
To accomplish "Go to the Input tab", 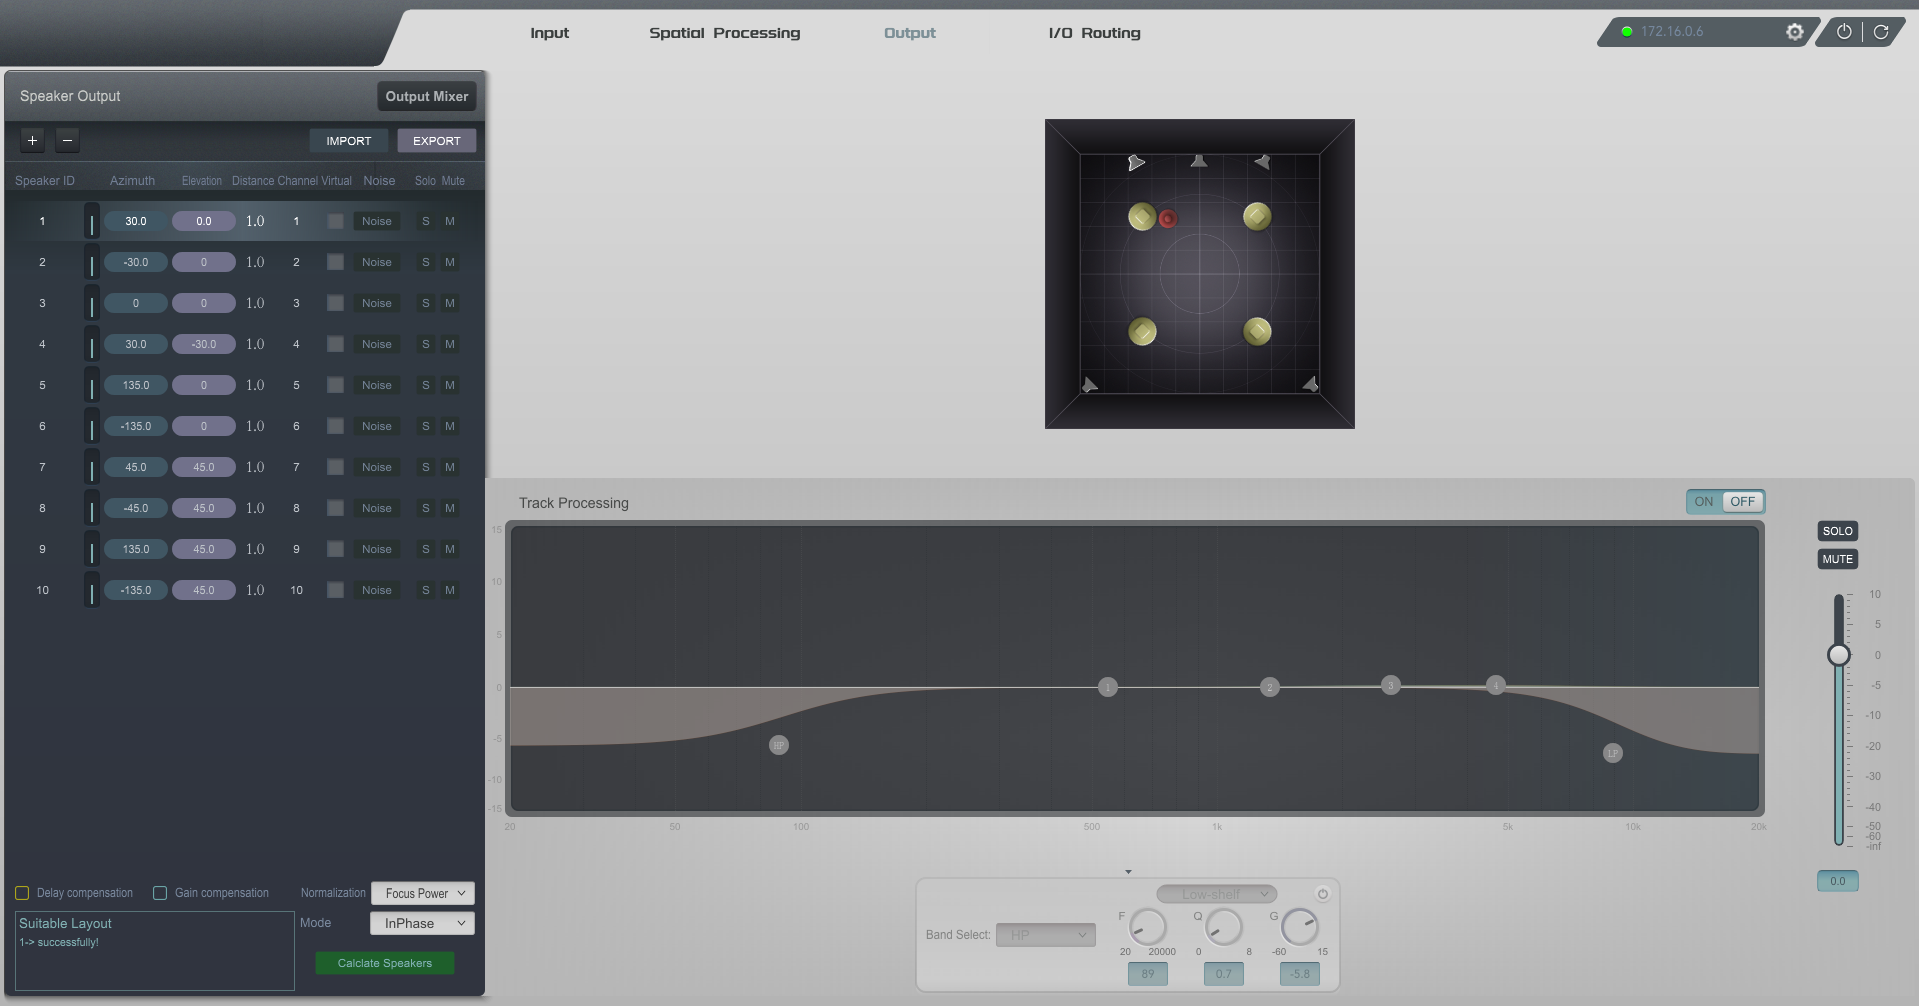I will click(549, 33).
